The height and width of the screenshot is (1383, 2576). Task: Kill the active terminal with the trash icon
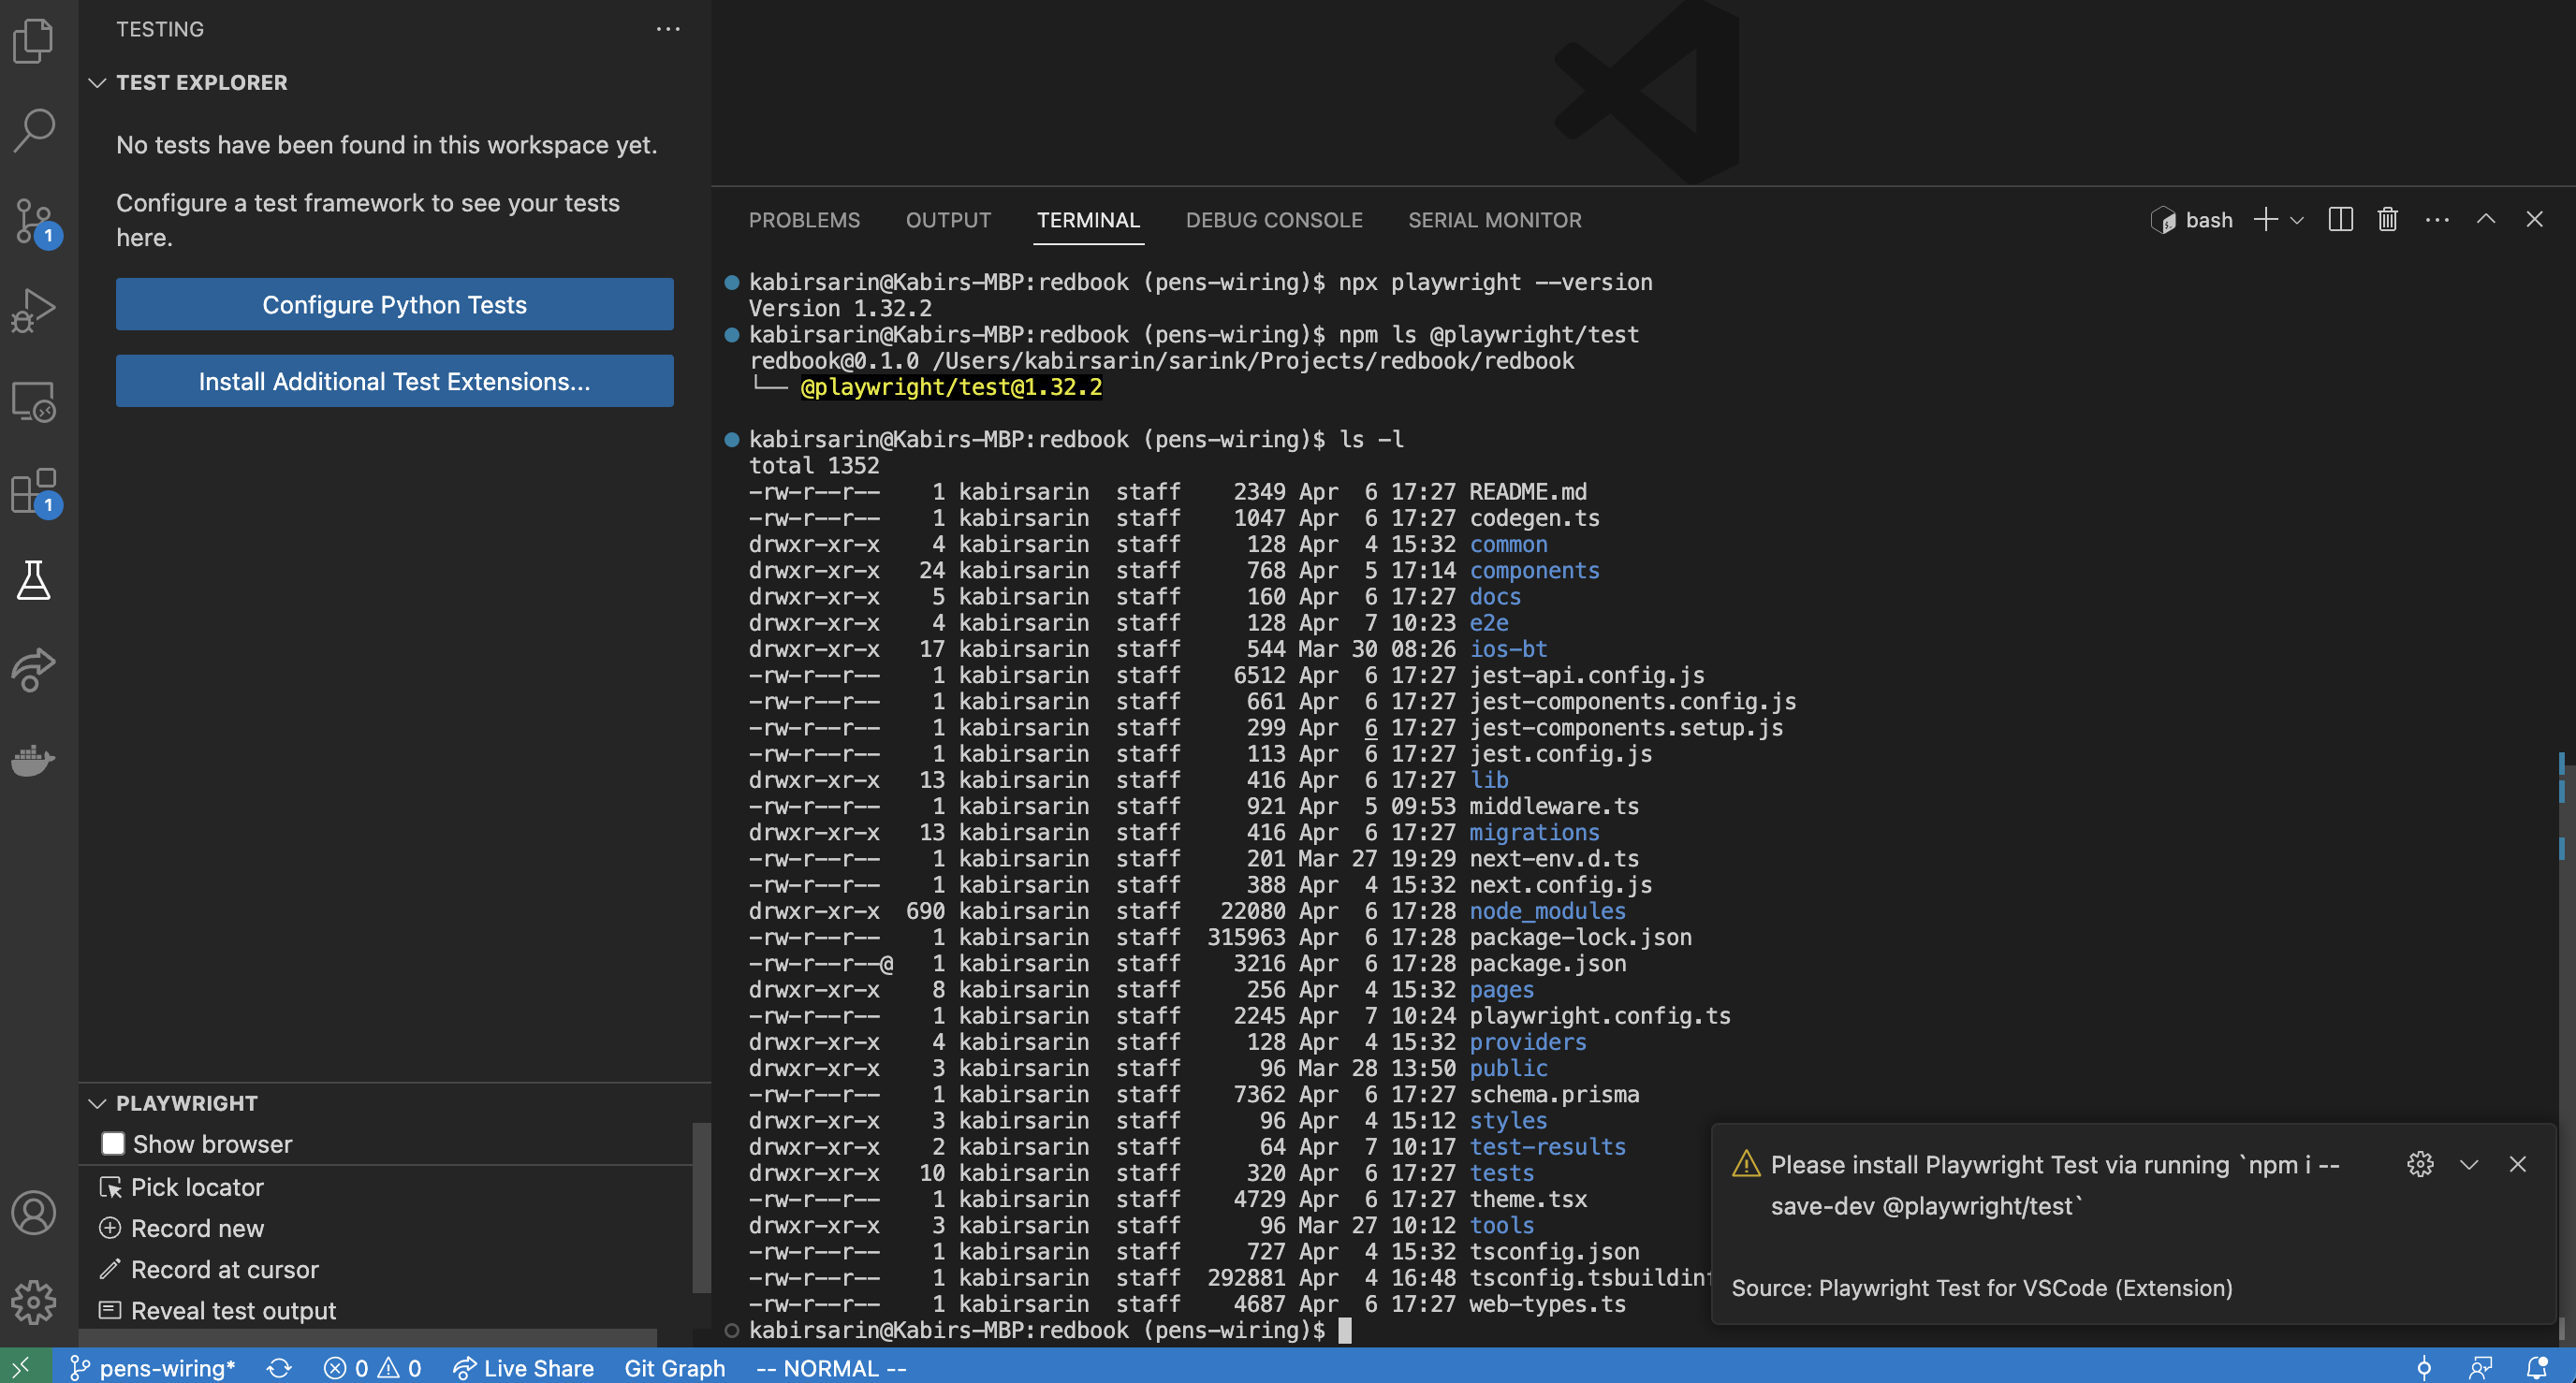point(2387,219)
